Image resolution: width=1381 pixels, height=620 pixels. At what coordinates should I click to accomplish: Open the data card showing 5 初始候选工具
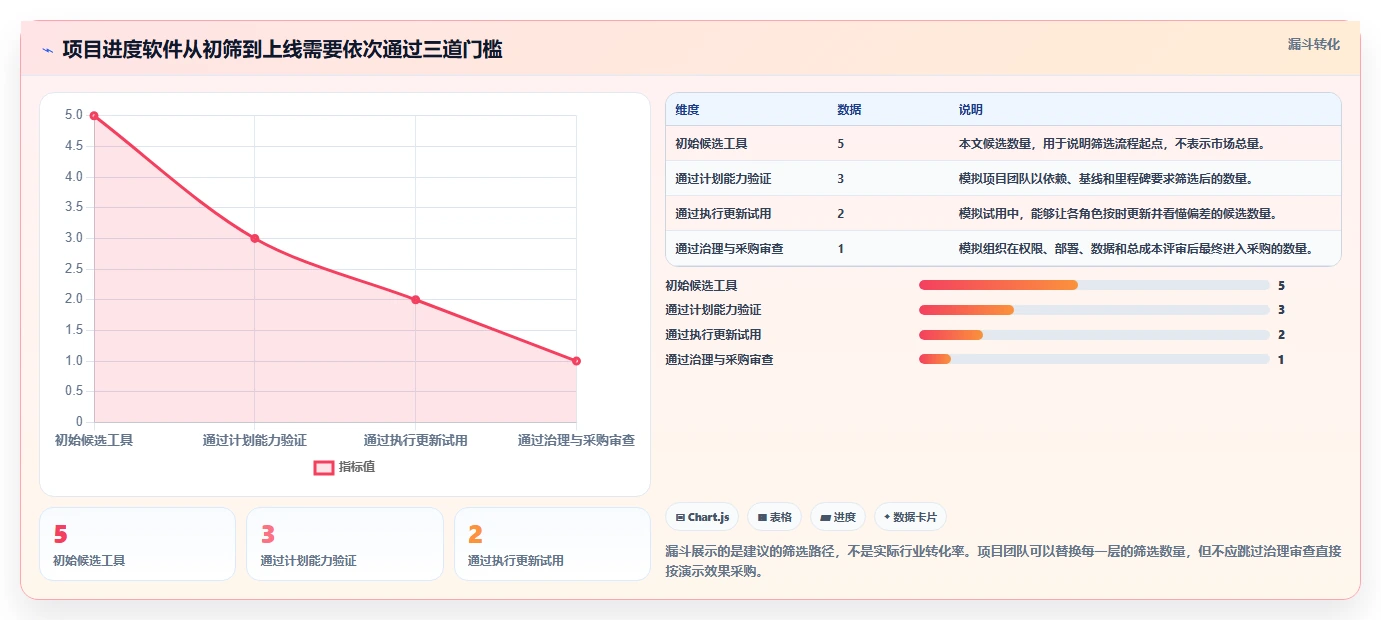[137, 544]
